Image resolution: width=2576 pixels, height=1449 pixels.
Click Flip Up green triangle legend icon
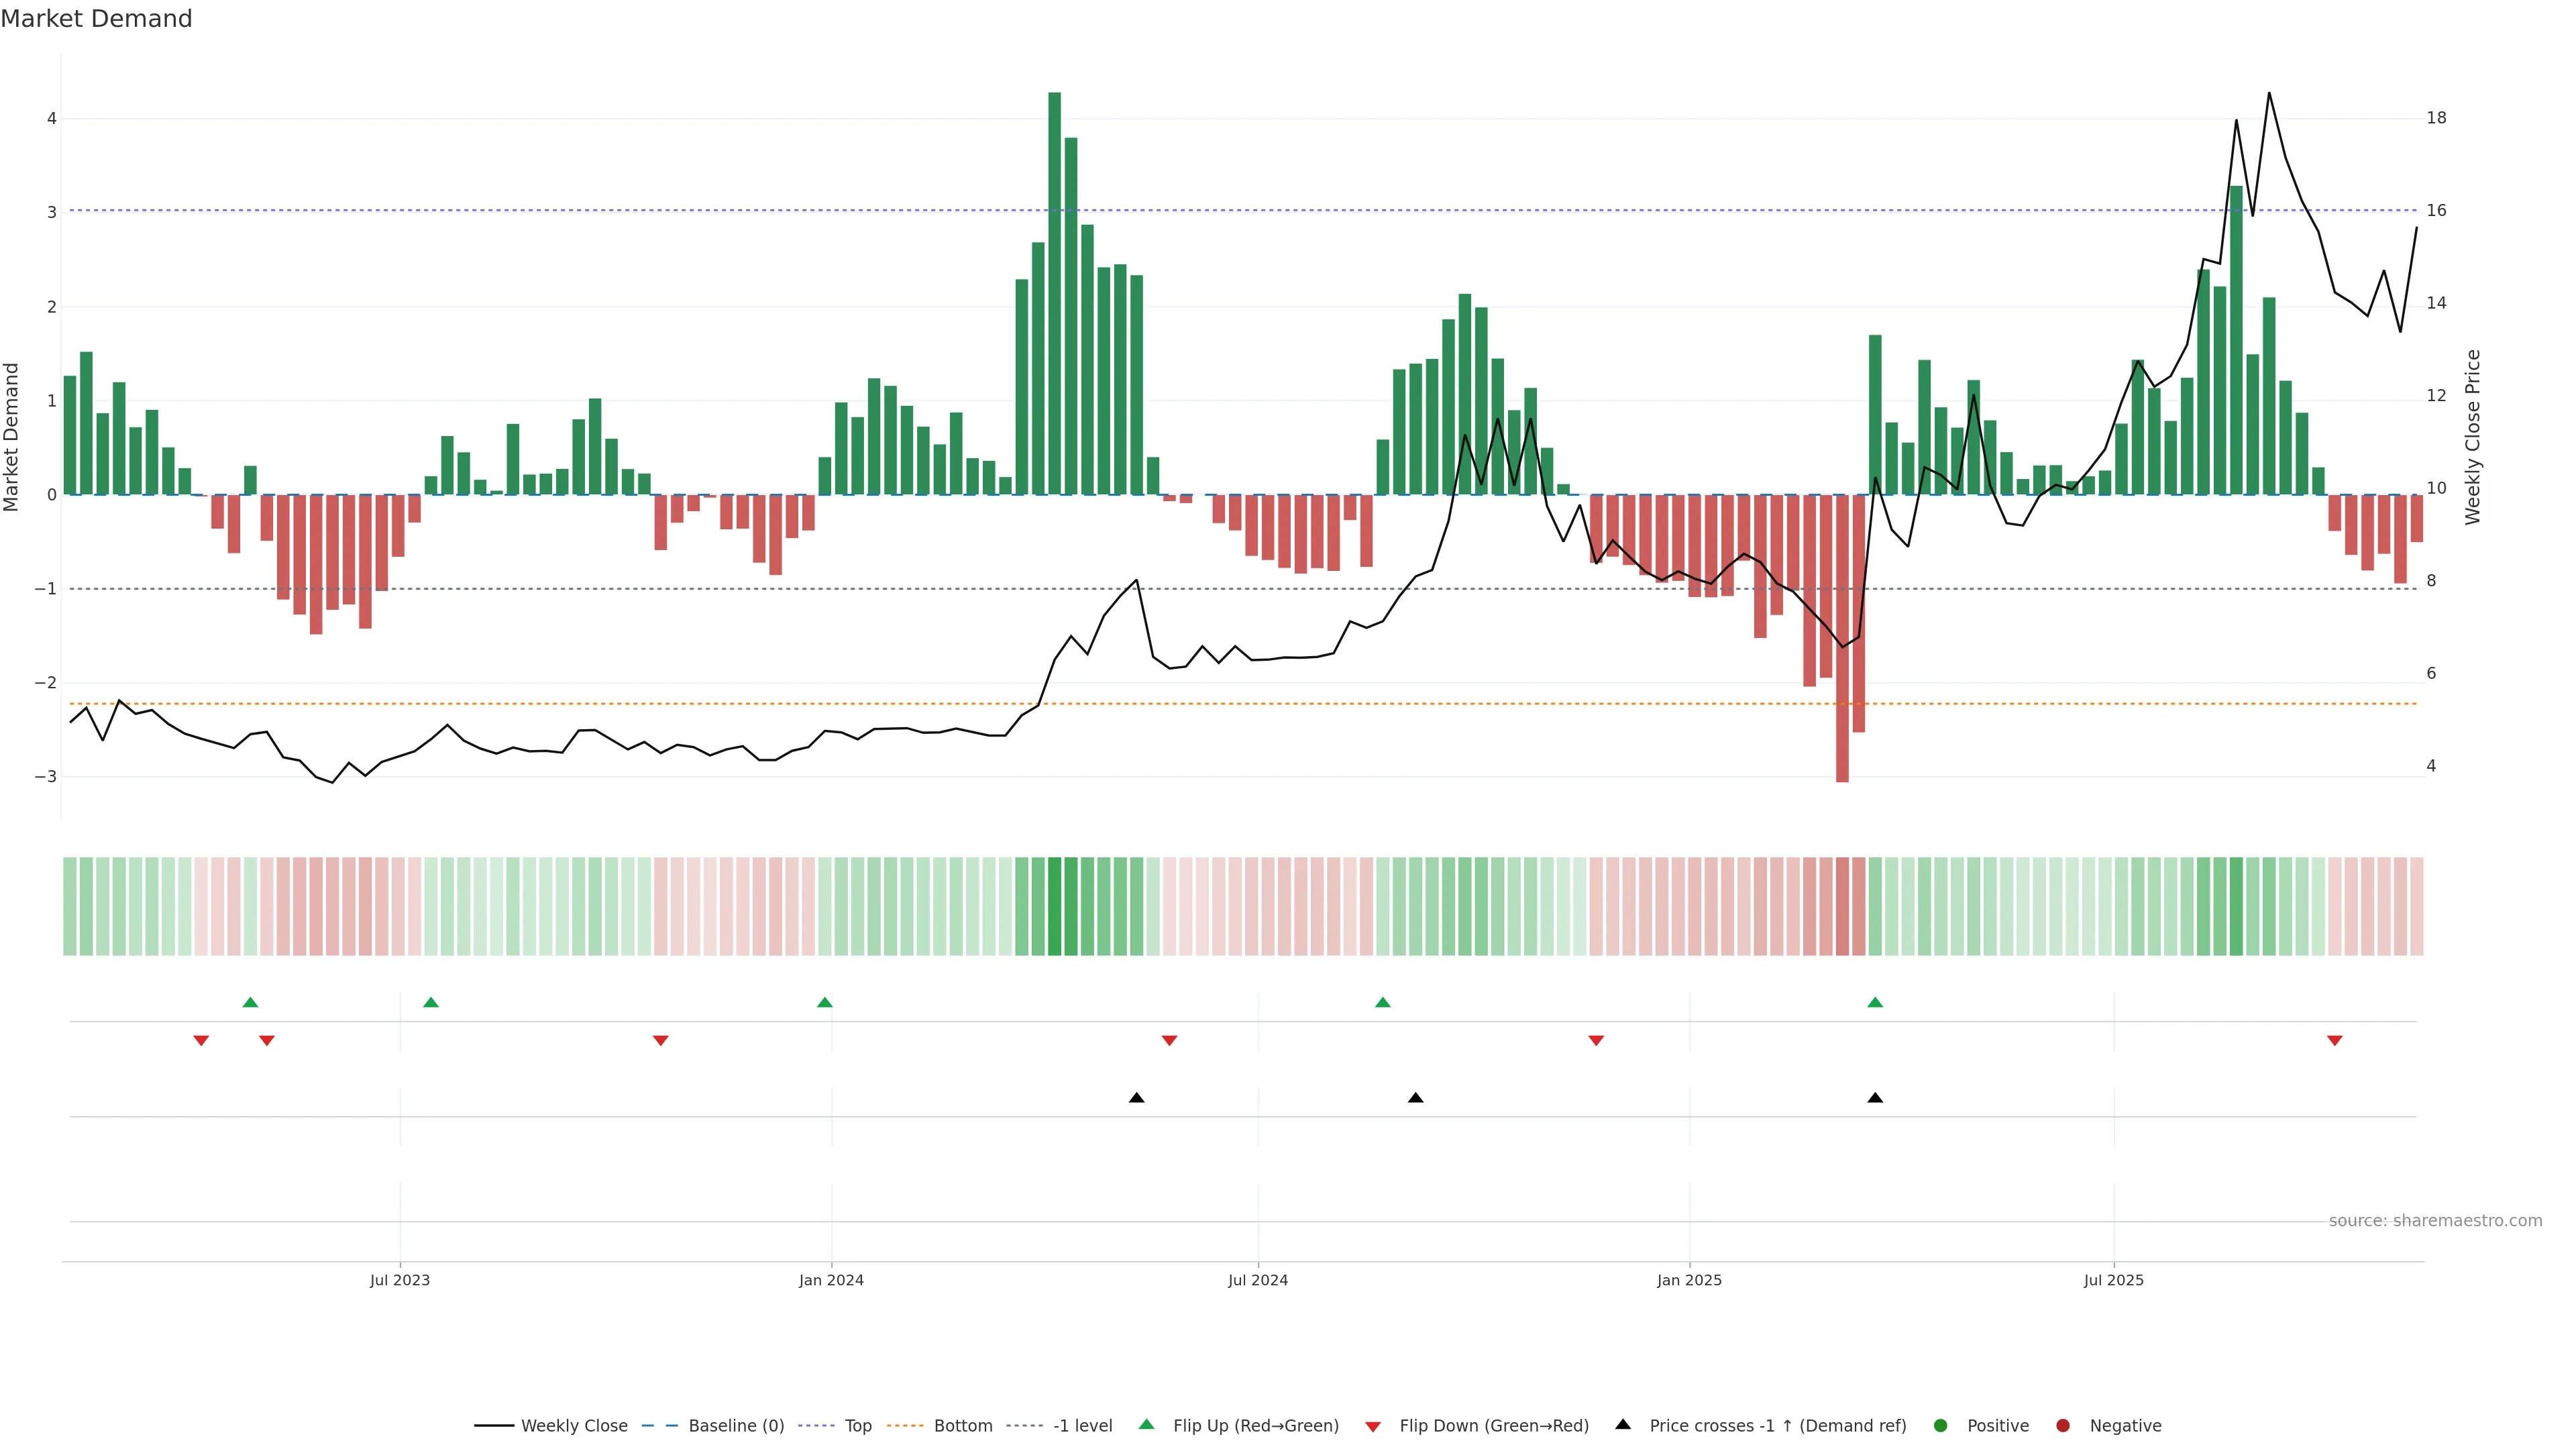pos(1147,1424)
